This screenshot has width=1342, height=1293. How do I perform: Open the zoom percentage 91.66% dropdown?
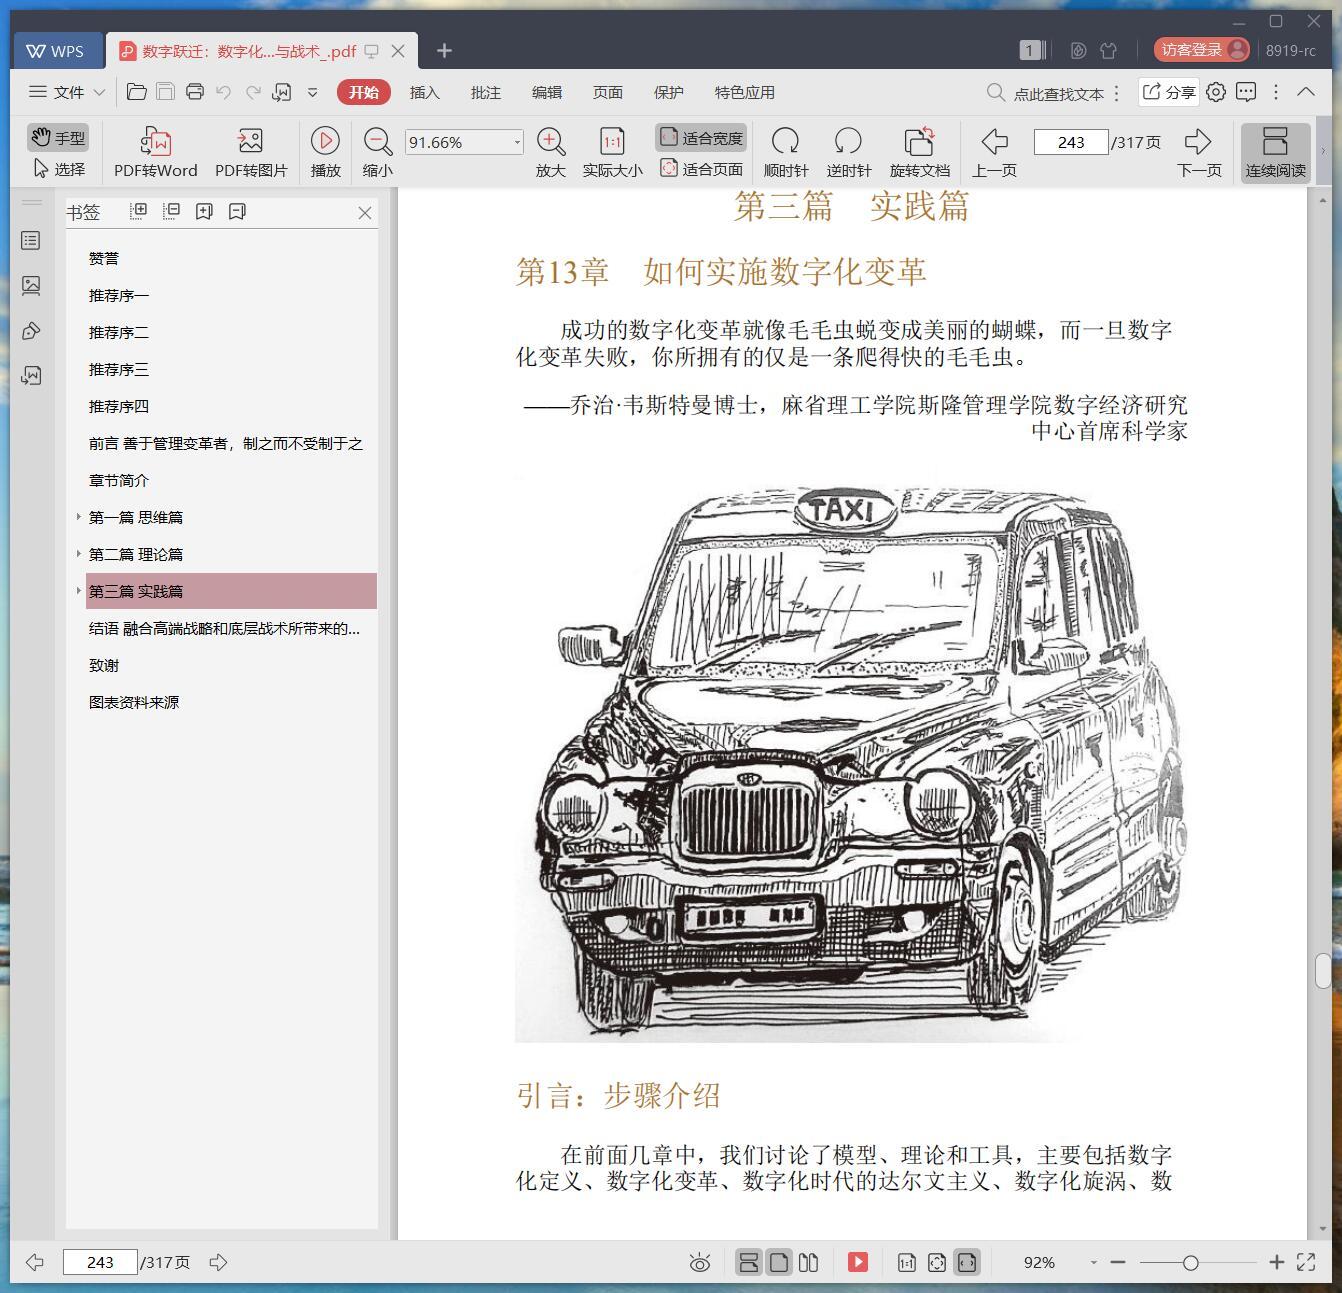[x=517, y=142]
